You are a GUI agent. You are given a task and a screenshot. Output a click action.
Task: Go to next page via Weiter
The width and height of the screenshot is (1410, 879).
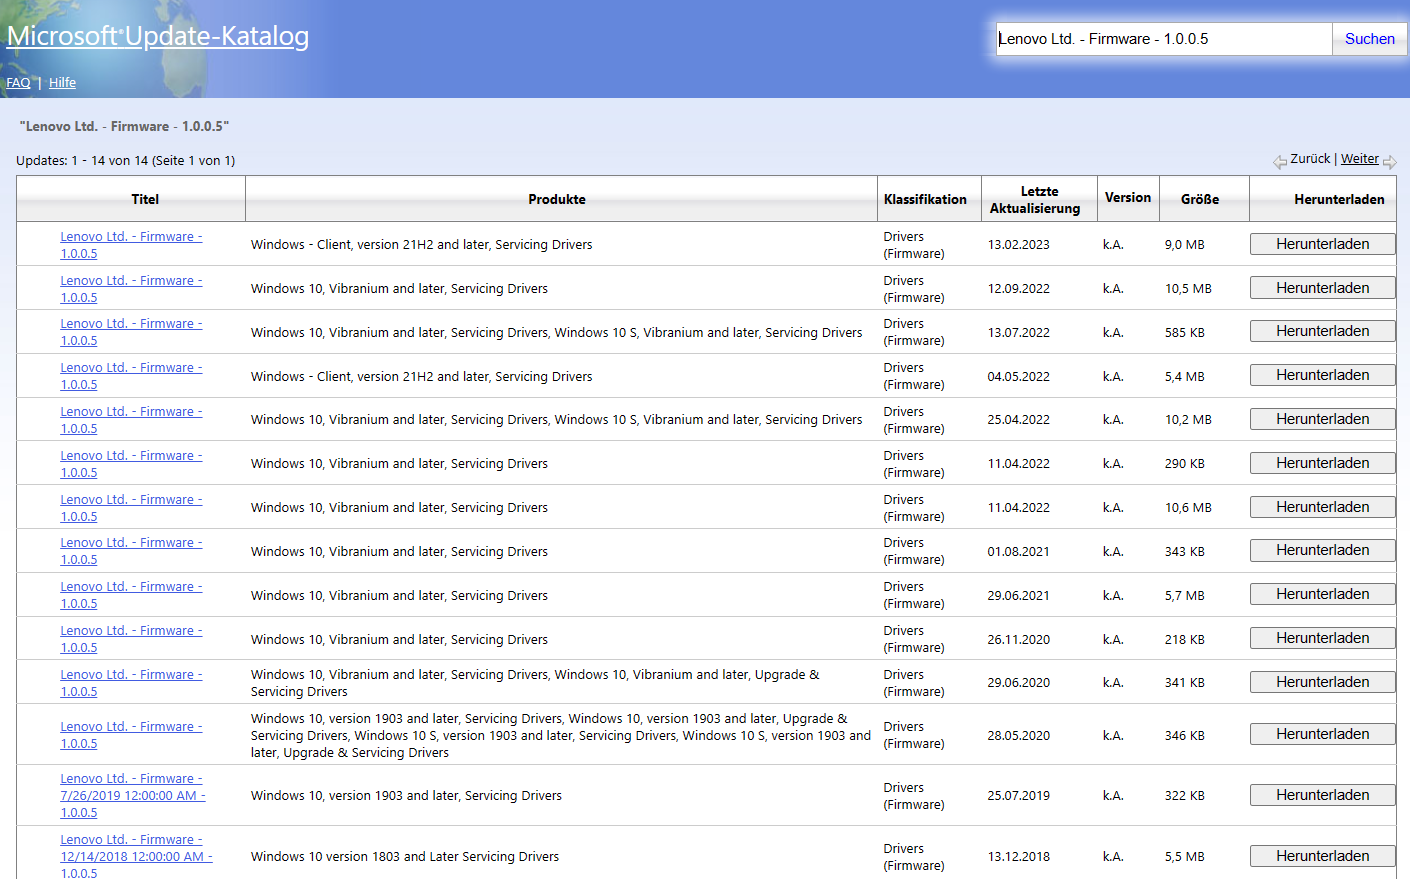click(x=1359, y=159)
